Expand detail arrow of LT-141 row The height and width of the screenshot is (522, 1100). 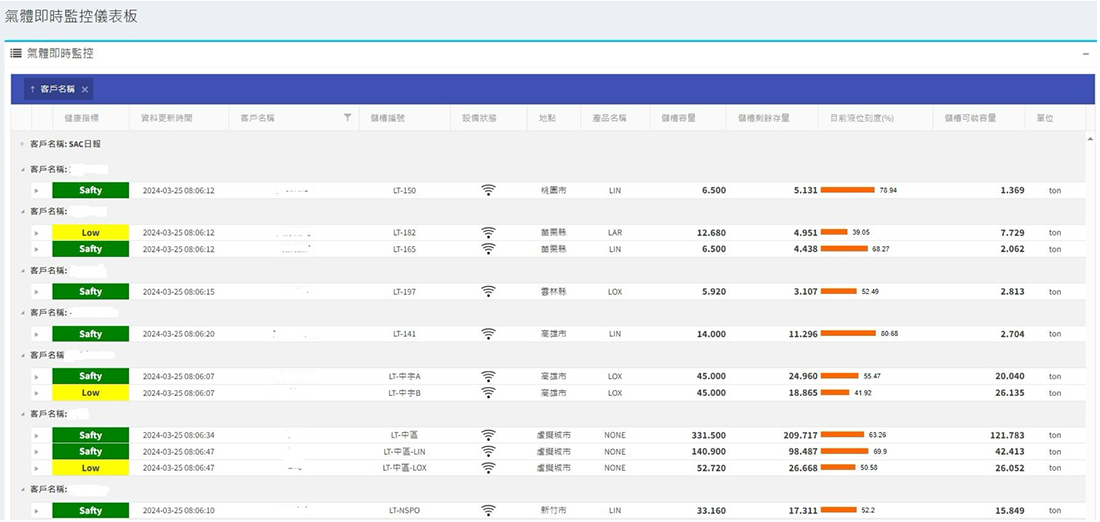point(36,335)
